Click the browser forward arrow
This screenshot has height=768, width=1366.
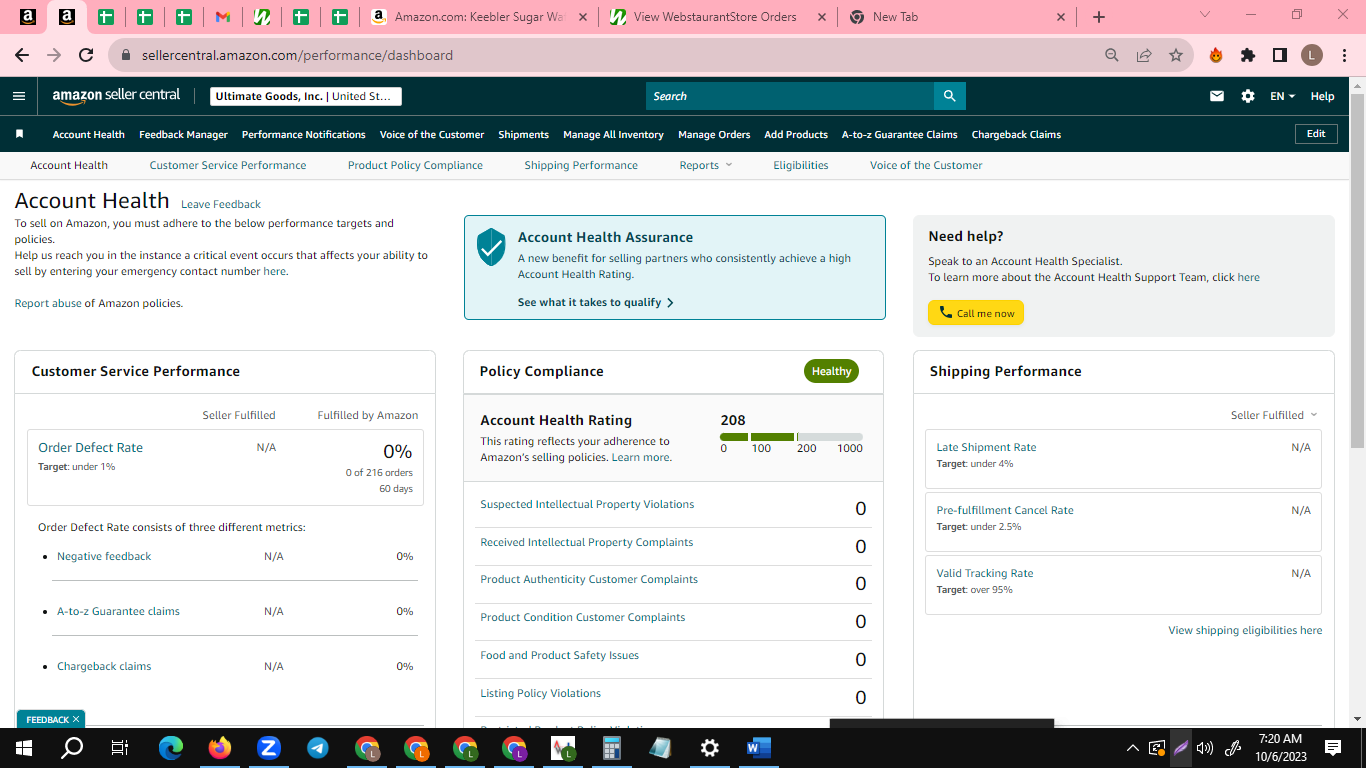tap(54, 55)
